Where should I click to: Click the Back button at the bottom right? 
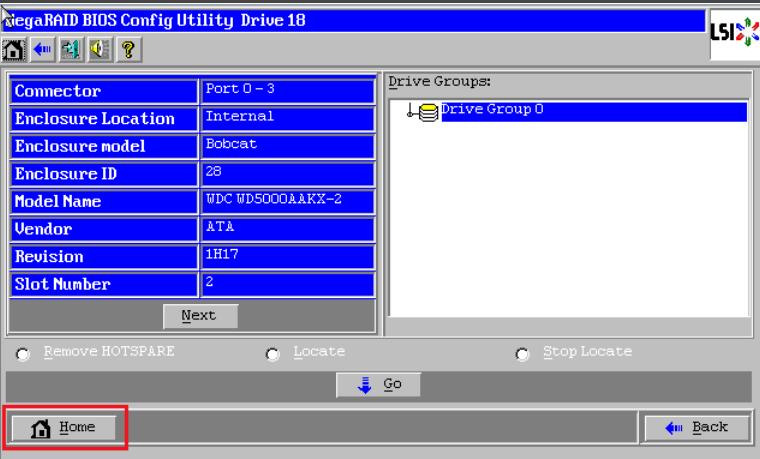point(697,427)
